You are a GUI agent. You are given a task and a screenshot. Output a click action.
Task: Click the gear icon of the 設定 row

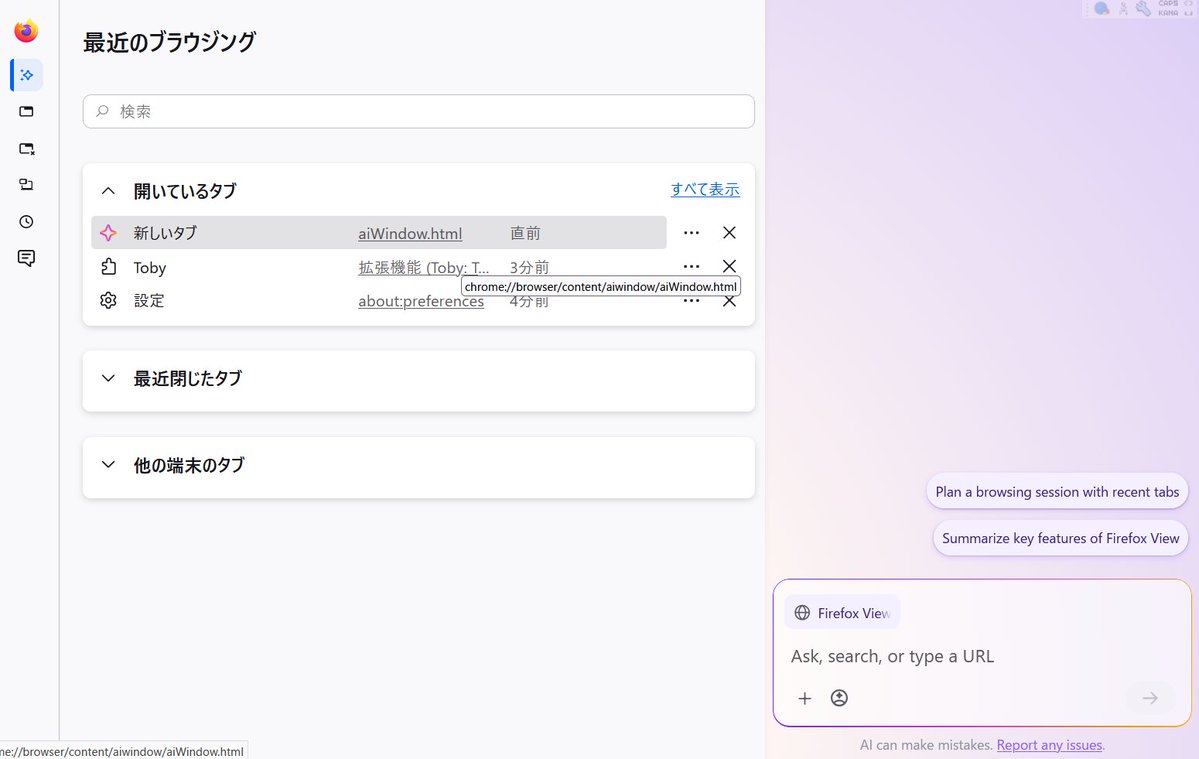[109, 300]
